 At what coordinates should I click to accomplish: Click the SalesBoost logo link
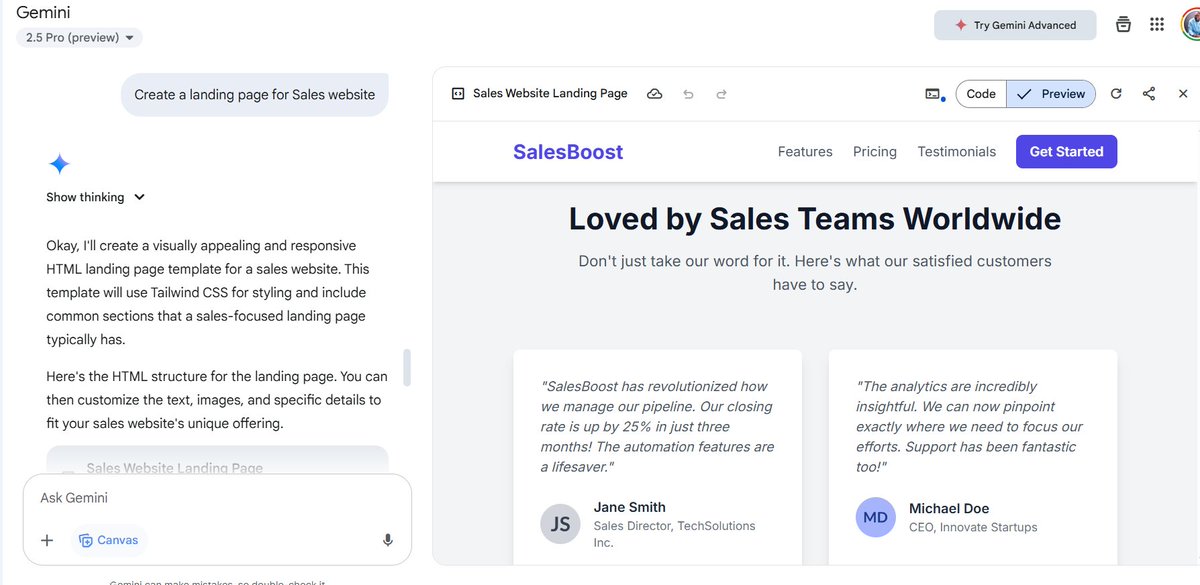click(x=568, y=152)
